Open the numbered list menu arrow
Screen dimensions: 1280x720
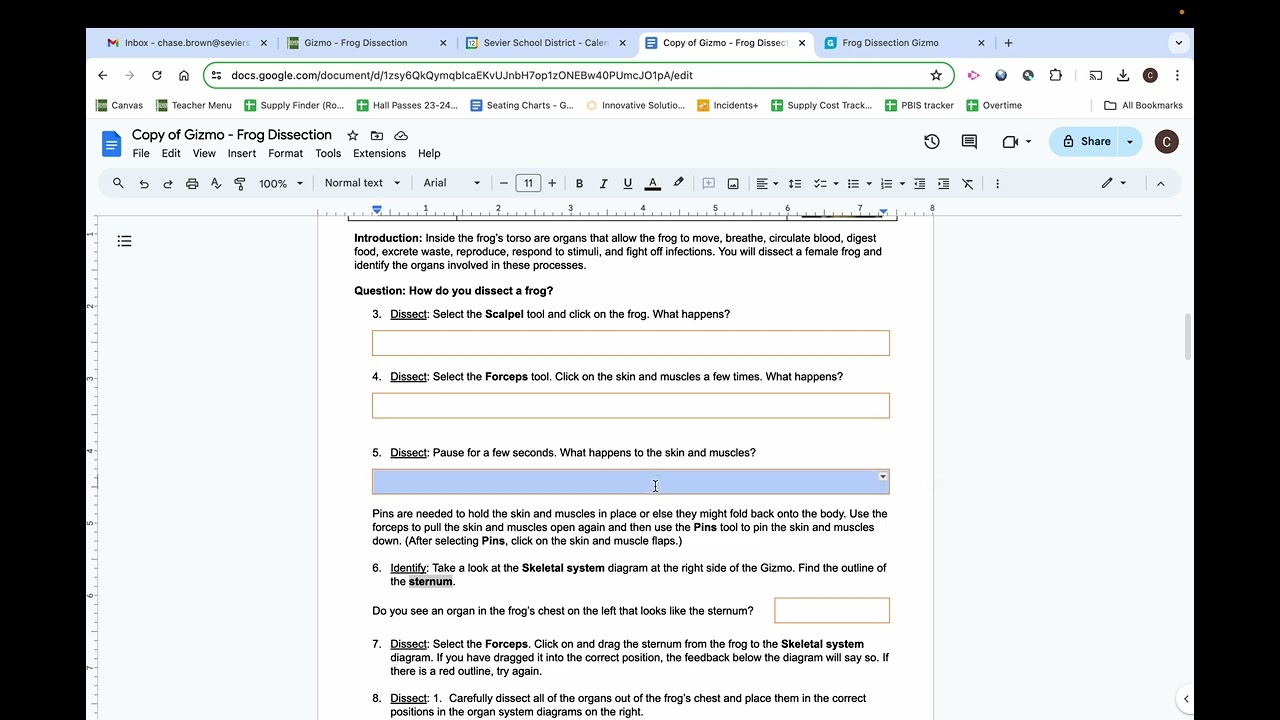pyautogui.click(x=902, y=184)
